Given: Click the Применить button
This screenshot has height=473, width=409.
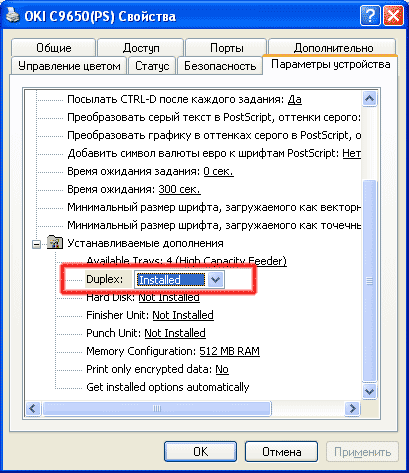Looking at the screenshot, I should pos(362,452).
